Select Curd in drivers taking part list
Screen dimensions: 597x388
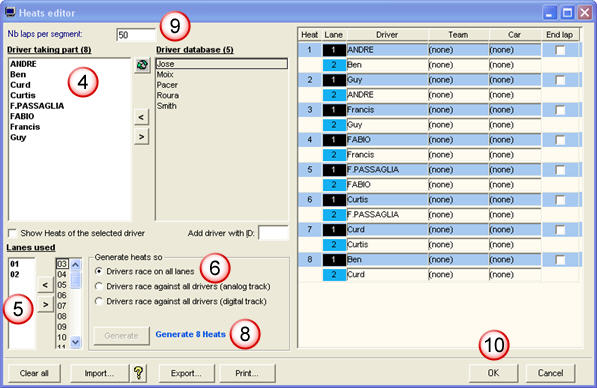pyautogui.click(x=20, y=85)
